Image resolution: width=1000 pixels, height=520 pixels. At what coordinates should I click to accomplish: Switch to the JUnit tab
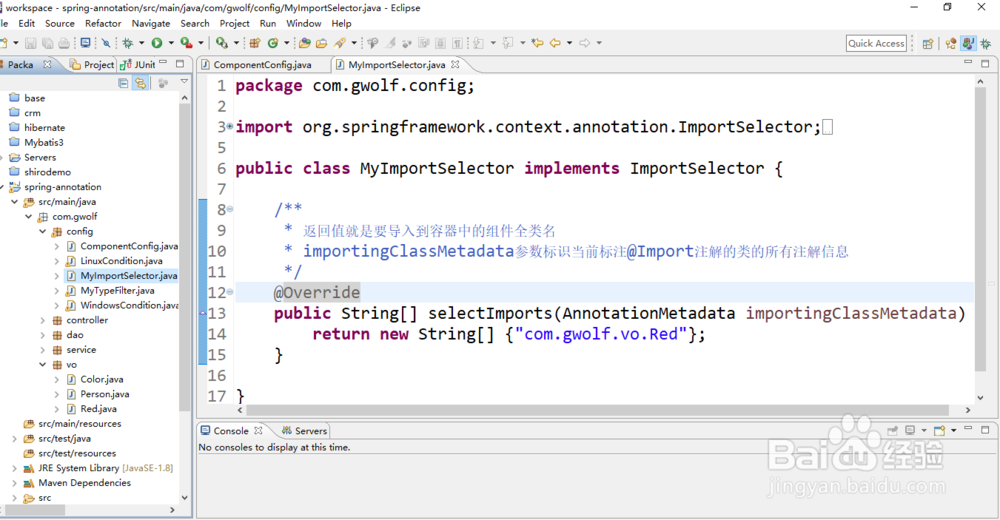pos(138,64)
